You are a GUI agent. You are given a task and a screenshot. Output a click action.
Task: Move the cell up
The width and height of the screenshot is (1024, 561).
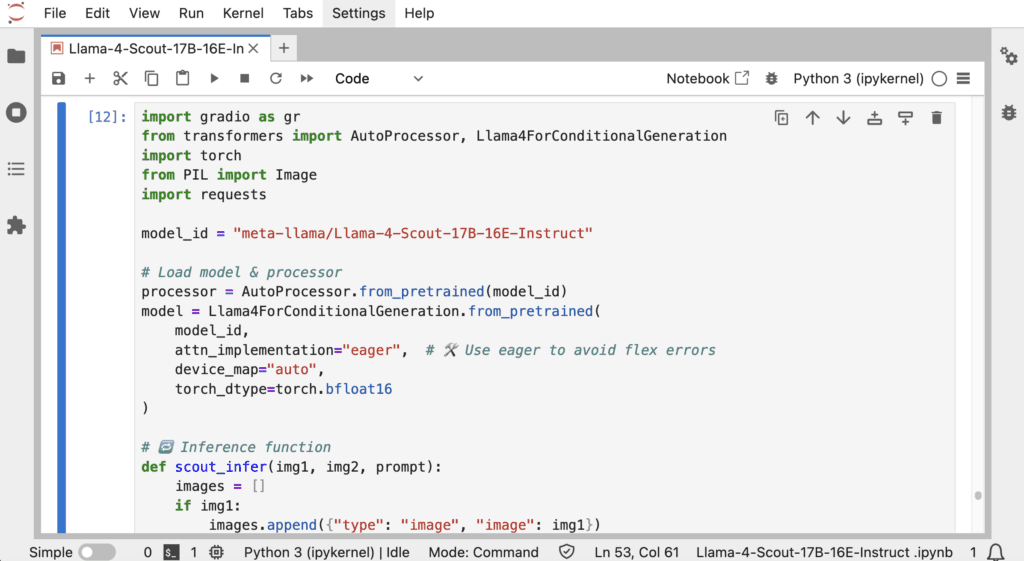tap(812, 118)
